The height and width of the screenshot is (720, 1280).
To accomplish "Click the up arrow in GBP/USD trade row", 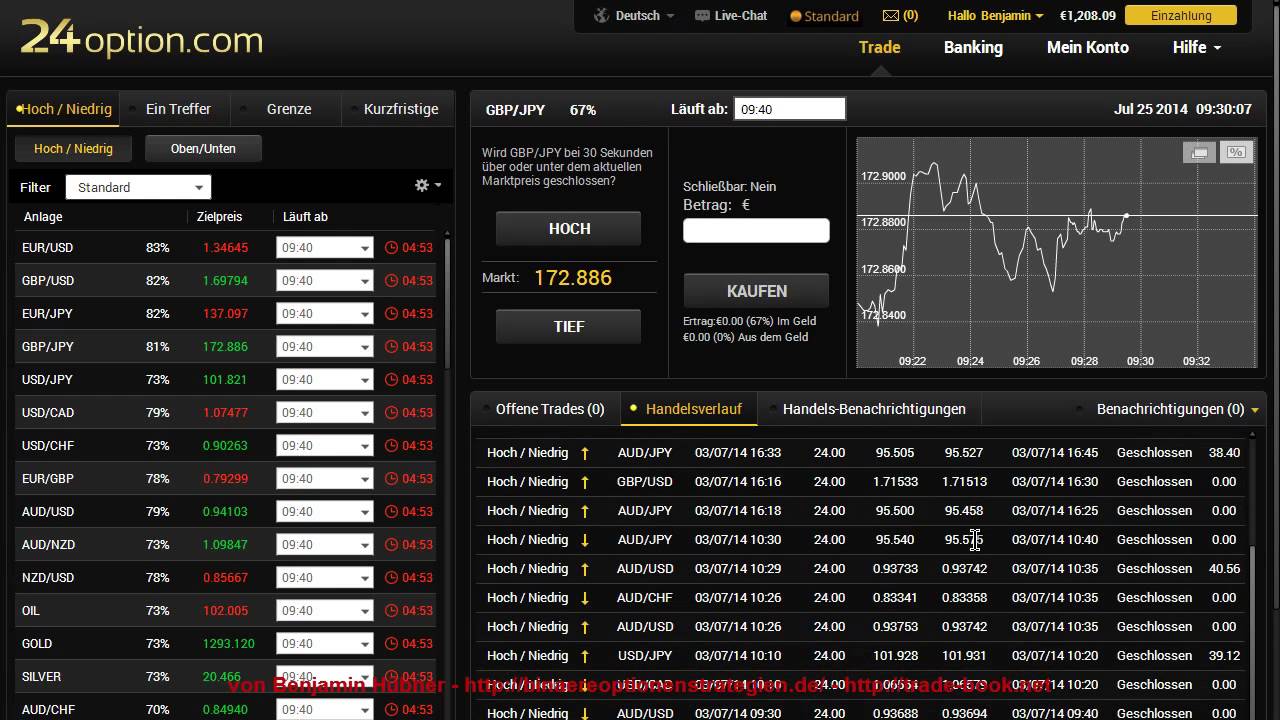I will [585, 482].
